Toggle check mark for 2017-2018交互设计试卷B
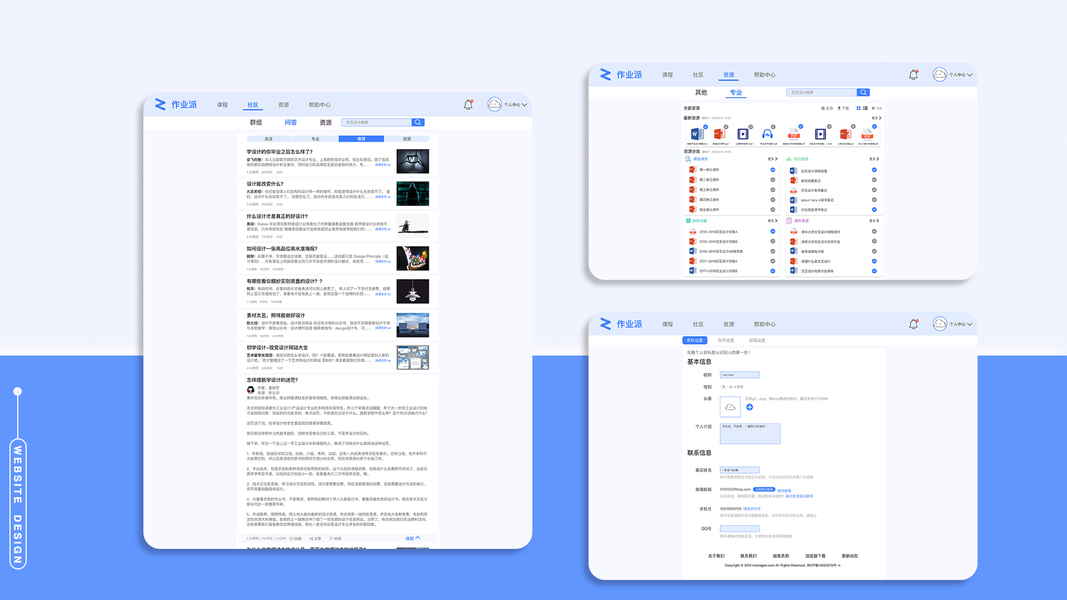 (772, 271)
